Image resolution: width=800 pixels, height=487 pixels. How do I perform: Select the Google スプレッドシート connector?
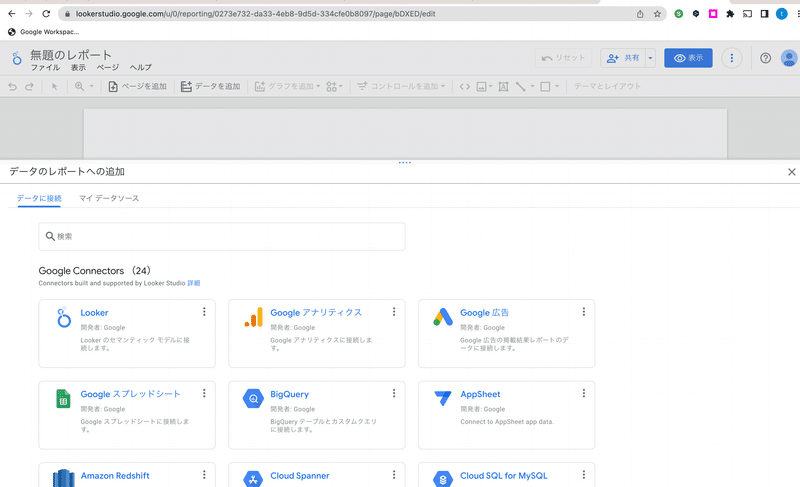[x=127, y=415]
